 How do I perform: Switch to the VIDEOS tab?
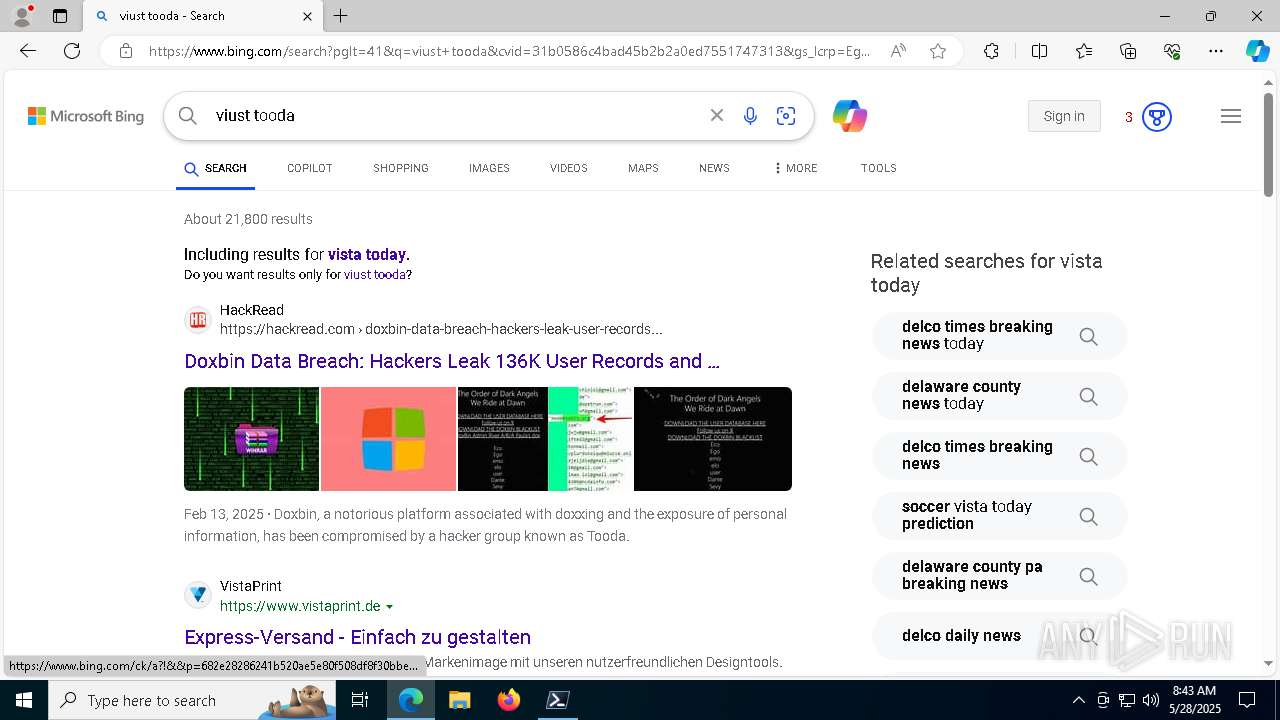pyautogui.click(x=569, y=168)
